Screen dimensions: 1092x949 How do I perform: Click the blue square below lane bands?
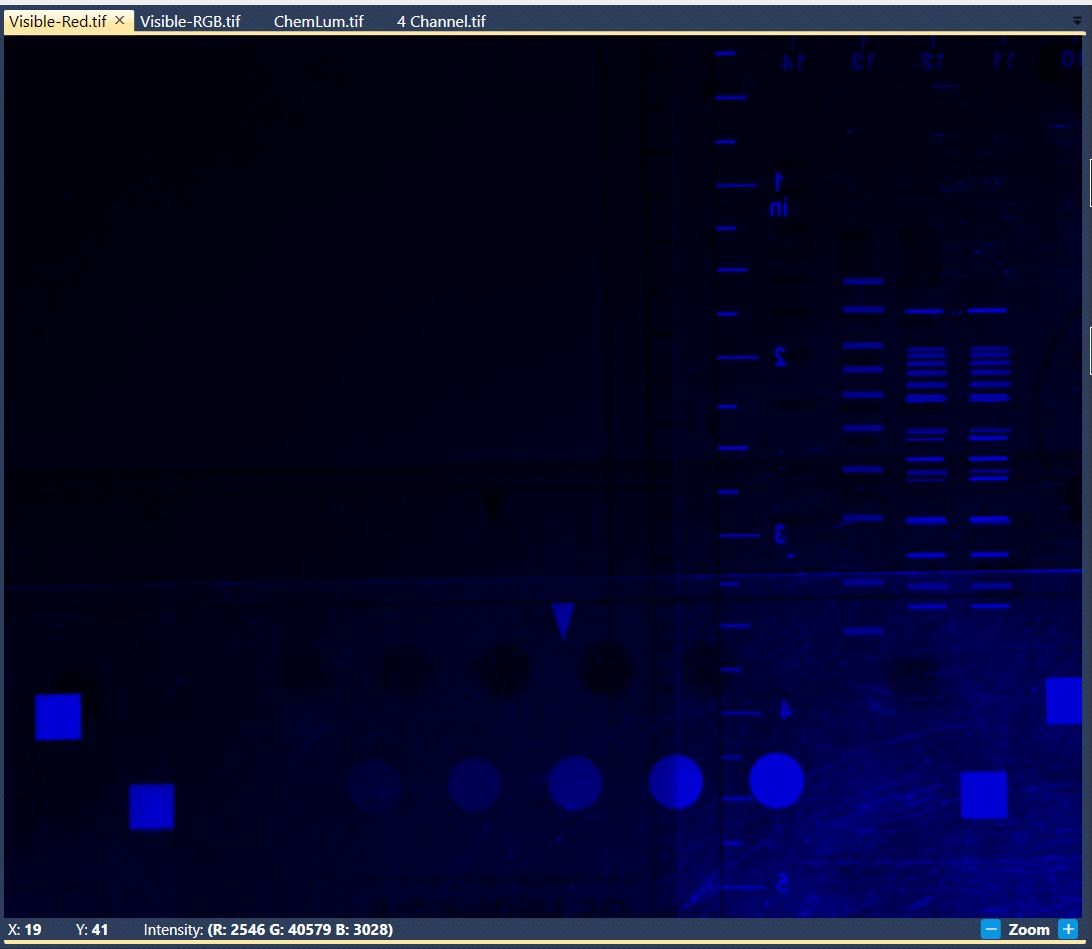coord(984,794)
